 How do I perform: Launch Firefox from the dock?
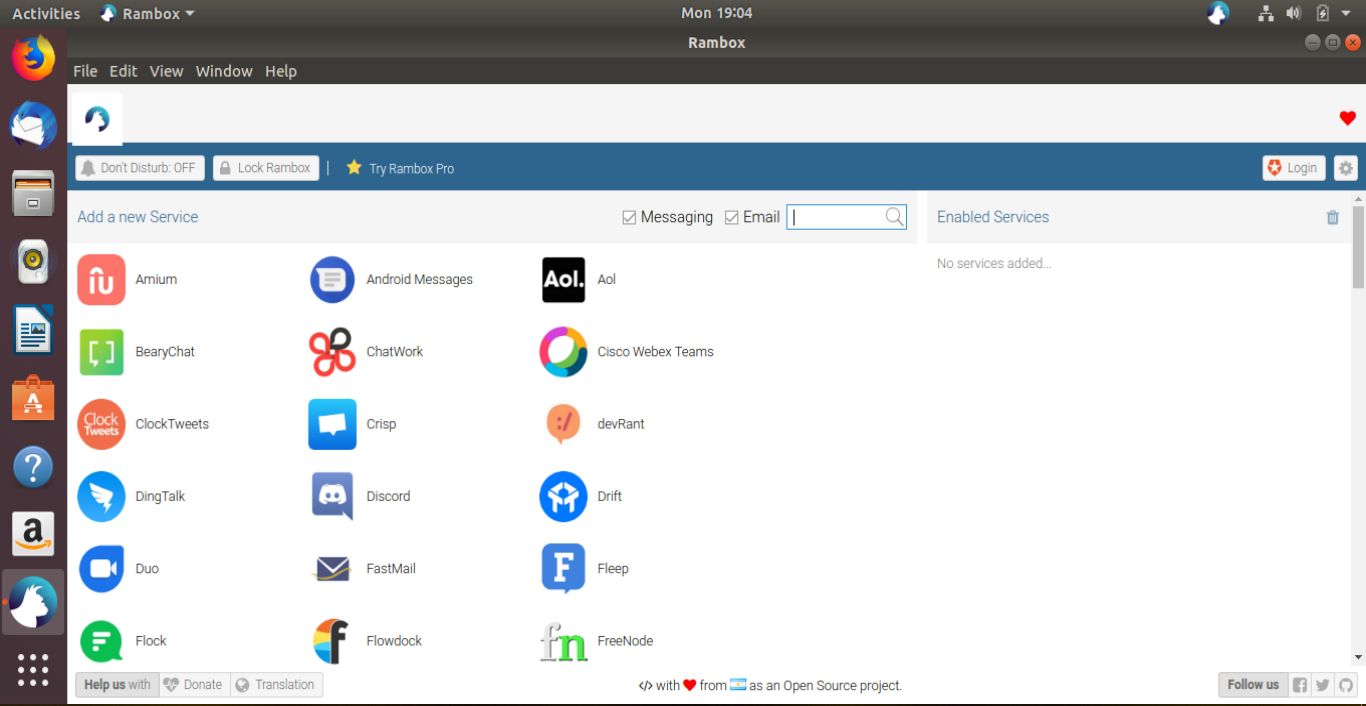(x=33, y=57)
